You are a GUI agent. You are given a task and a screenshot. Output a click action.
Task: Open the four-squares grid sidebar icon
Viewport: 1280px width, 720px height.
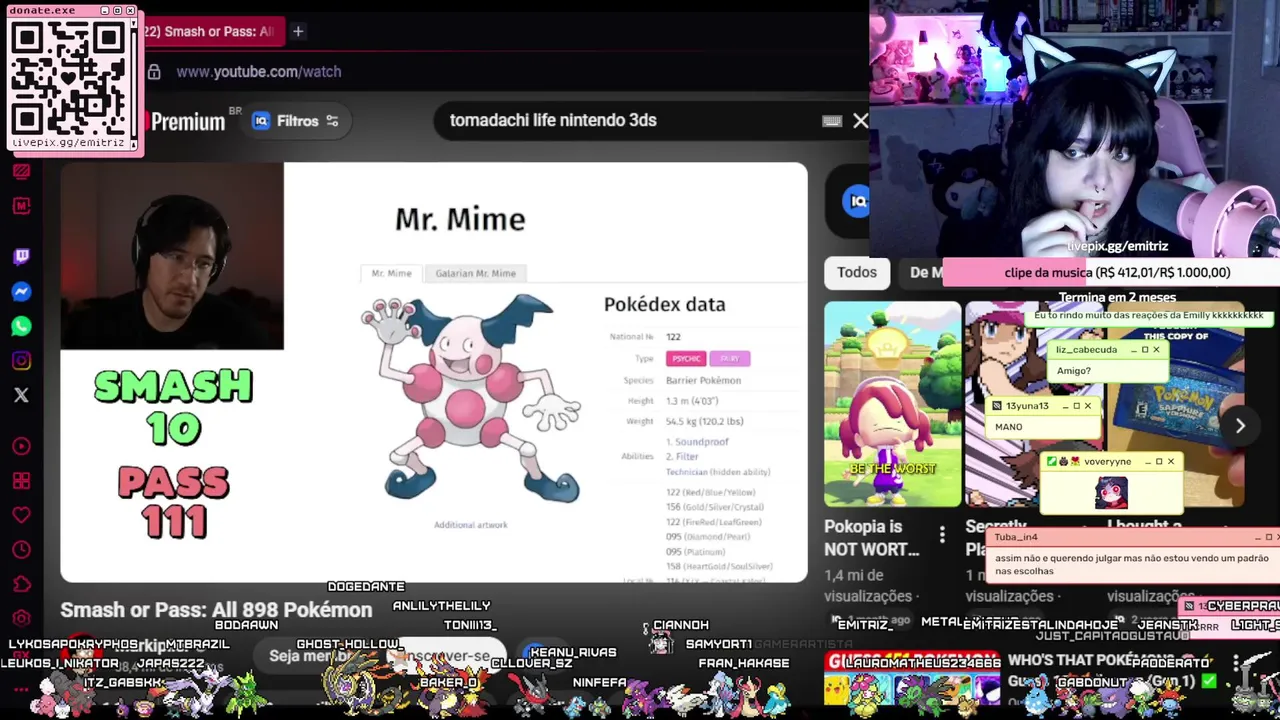tap(21, 481)
